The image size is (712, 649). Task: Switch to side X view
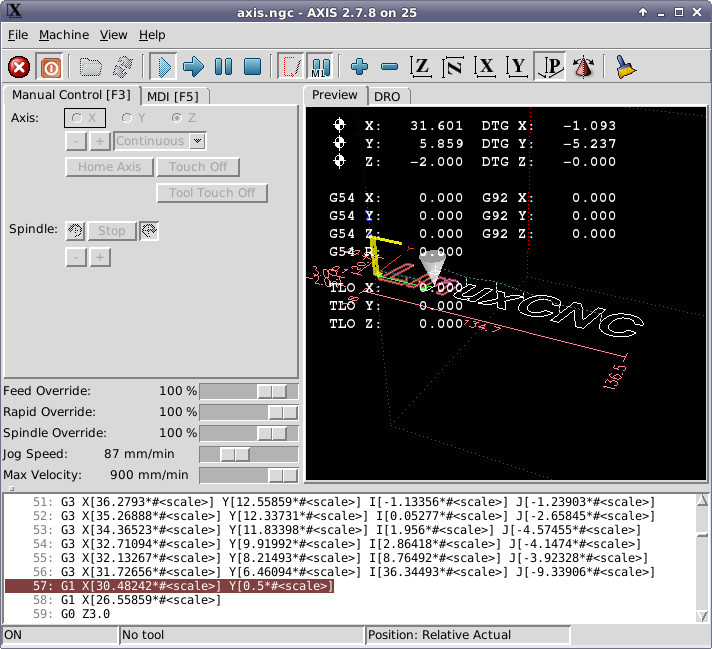point(485,67)
